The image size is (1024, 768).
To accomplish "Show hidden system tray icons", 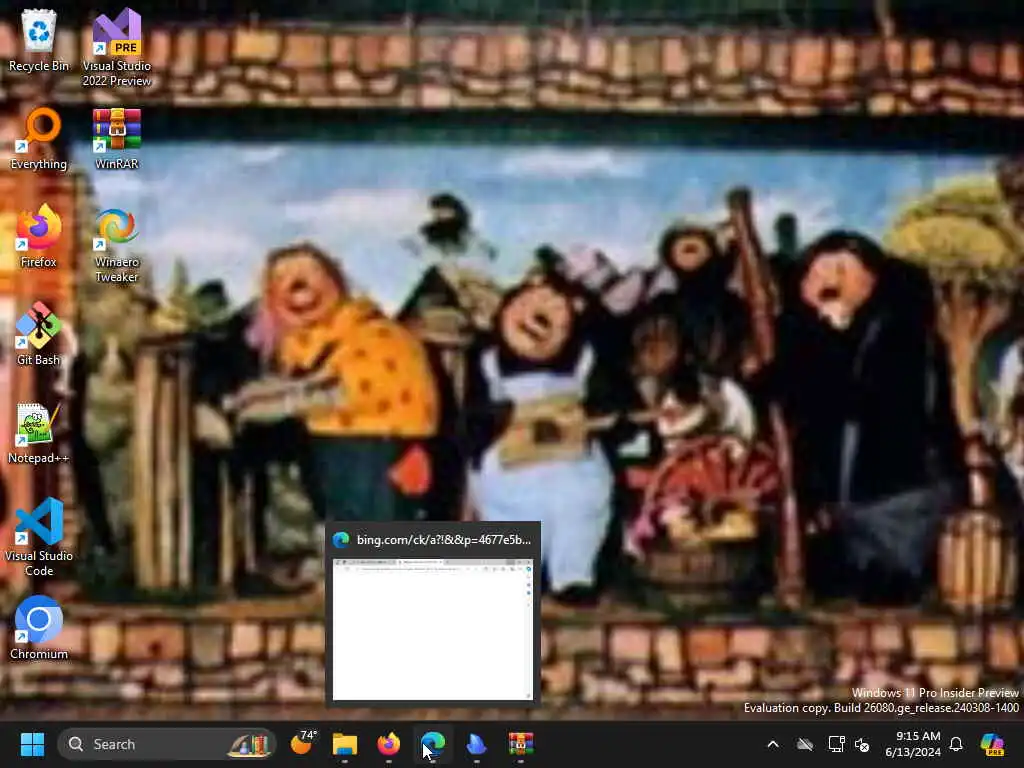I will 773,744.
